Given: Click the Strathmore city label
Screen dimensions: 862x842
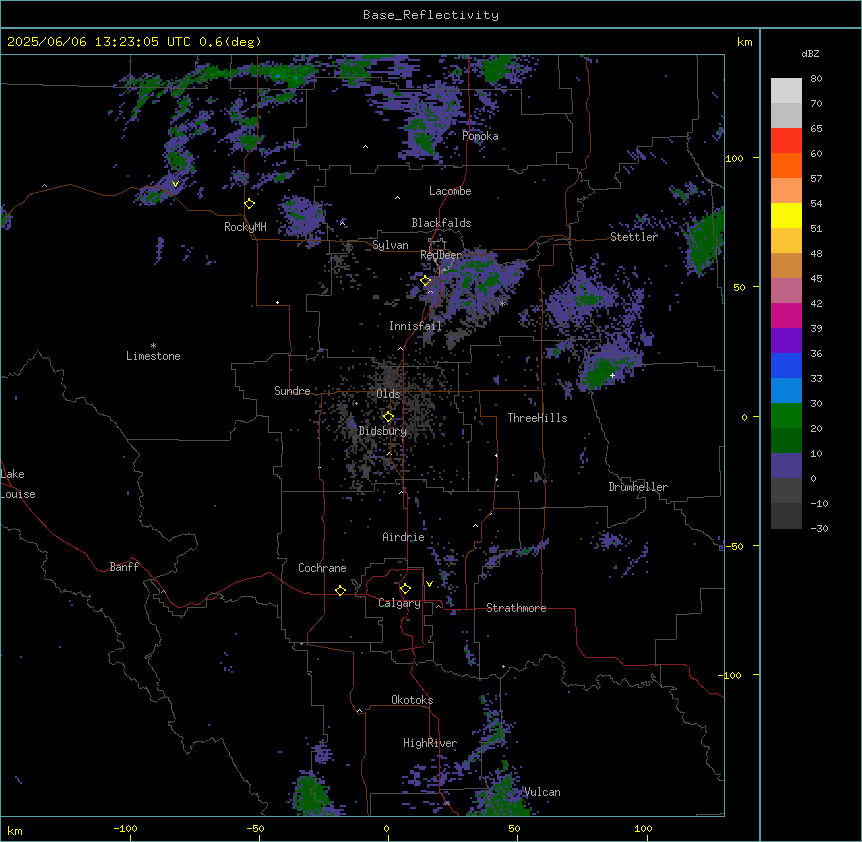Looking at the screenshot, I should (516, 608).
